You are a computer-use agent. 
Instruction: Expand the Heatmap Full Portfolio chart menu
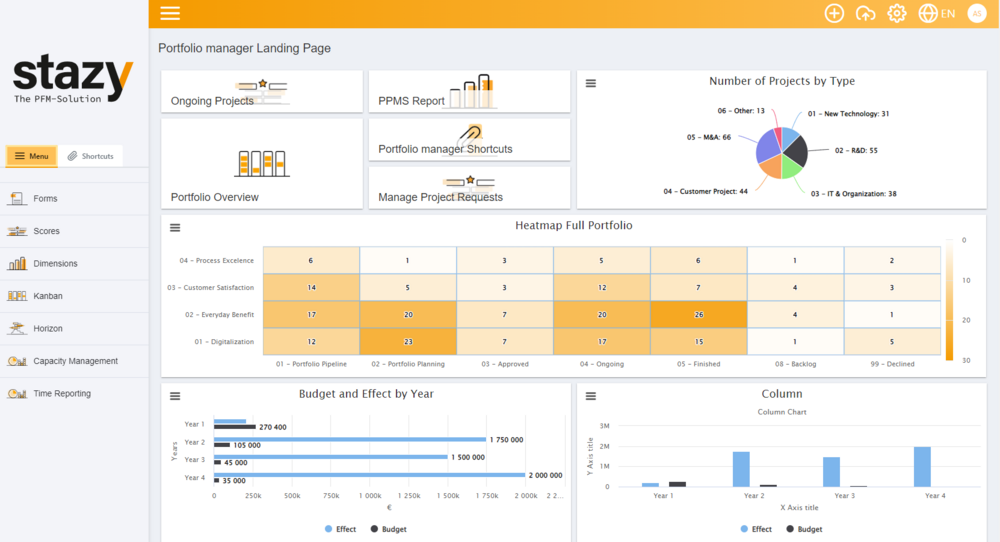pyautogui.click(x=175, y=228)
